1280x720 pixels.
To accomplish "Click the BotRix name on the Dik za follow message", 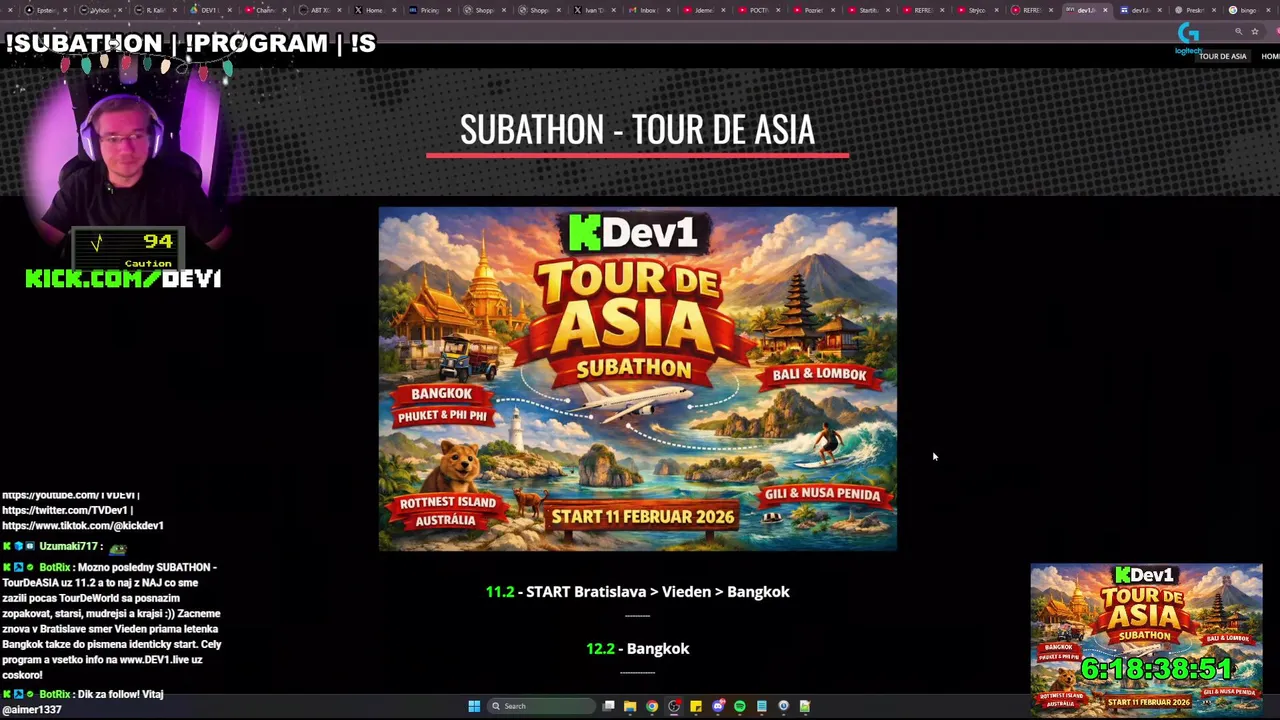I will [55, 694].
